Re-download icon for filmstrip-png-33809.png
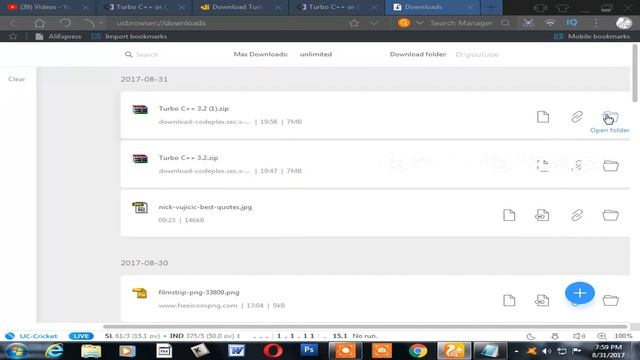 coord(542,300)
